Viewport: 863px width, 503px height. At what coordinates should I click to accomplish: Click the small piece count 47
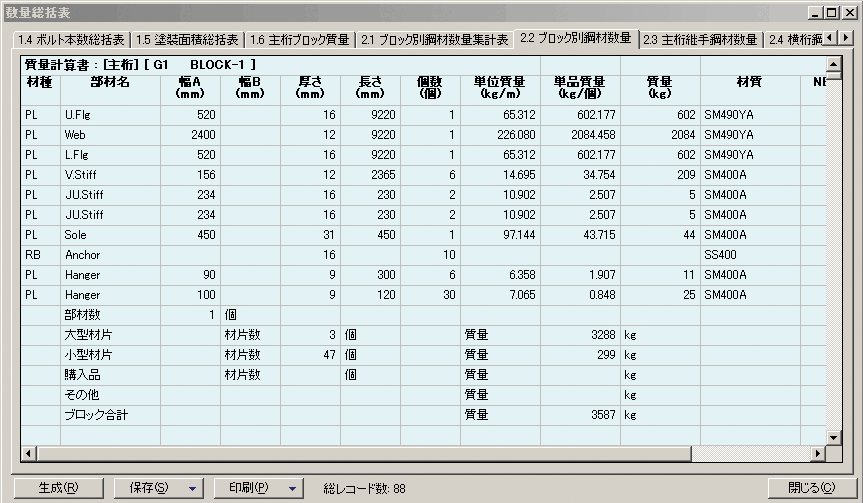click(310, 355)
